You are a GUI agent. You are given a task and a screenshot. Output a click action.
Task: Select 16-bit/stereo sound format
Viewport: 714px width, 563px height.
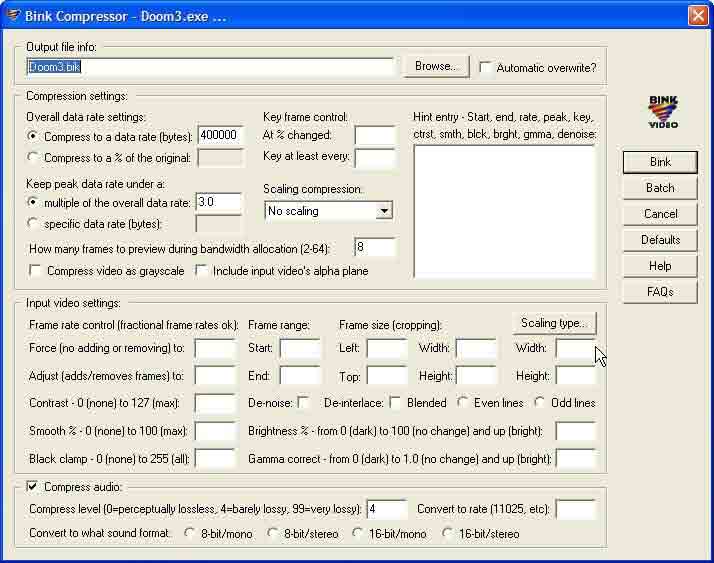[448, 534]
